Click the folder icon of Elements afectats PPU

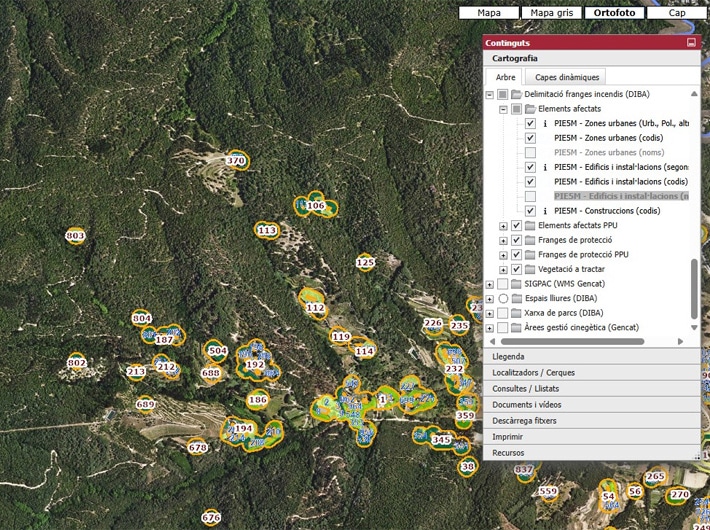point(530,226)
